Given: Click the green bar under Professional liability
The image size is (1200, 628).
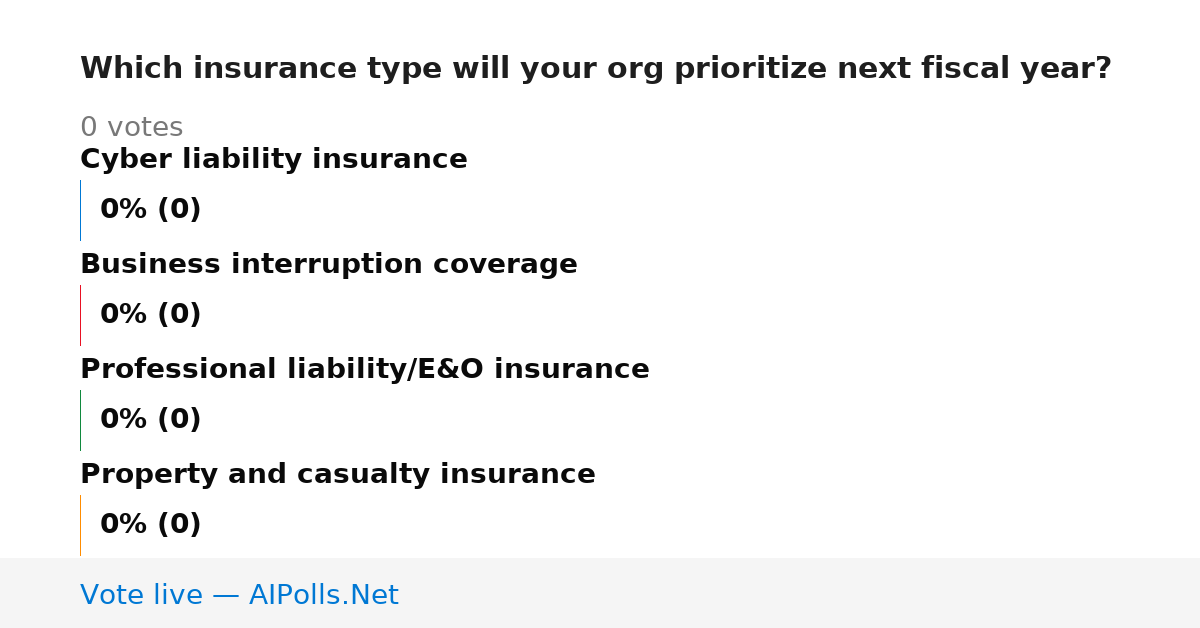Looking at the screenshot, I should 80,420.
